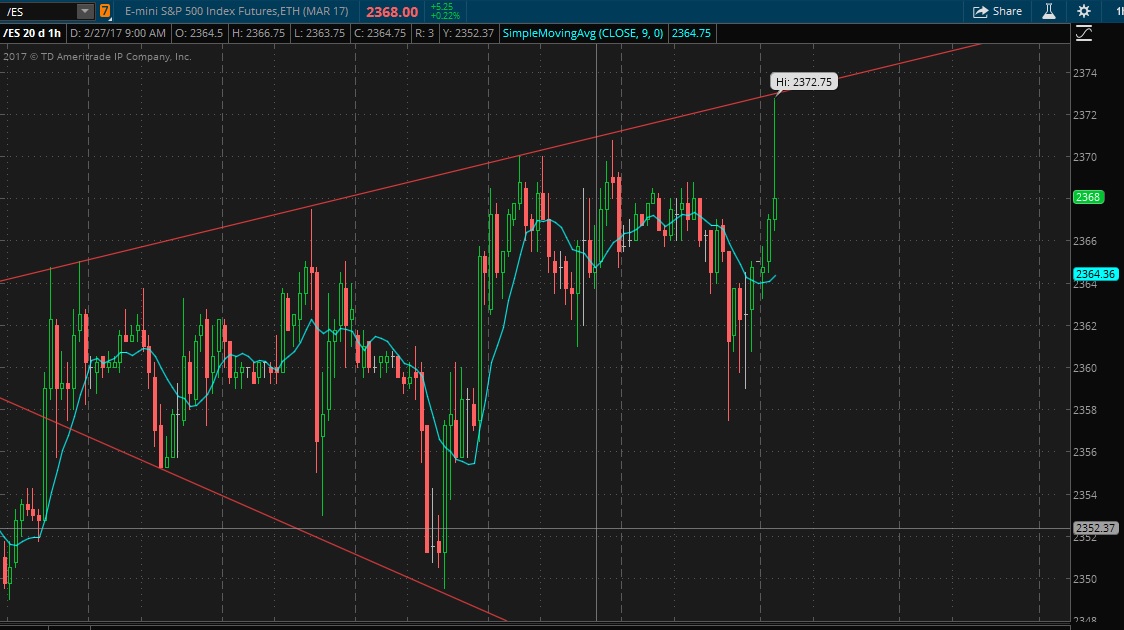This screenshot has height=630, width=1124.
Task: Click the Share arrow icon
Action: point(981,11)
